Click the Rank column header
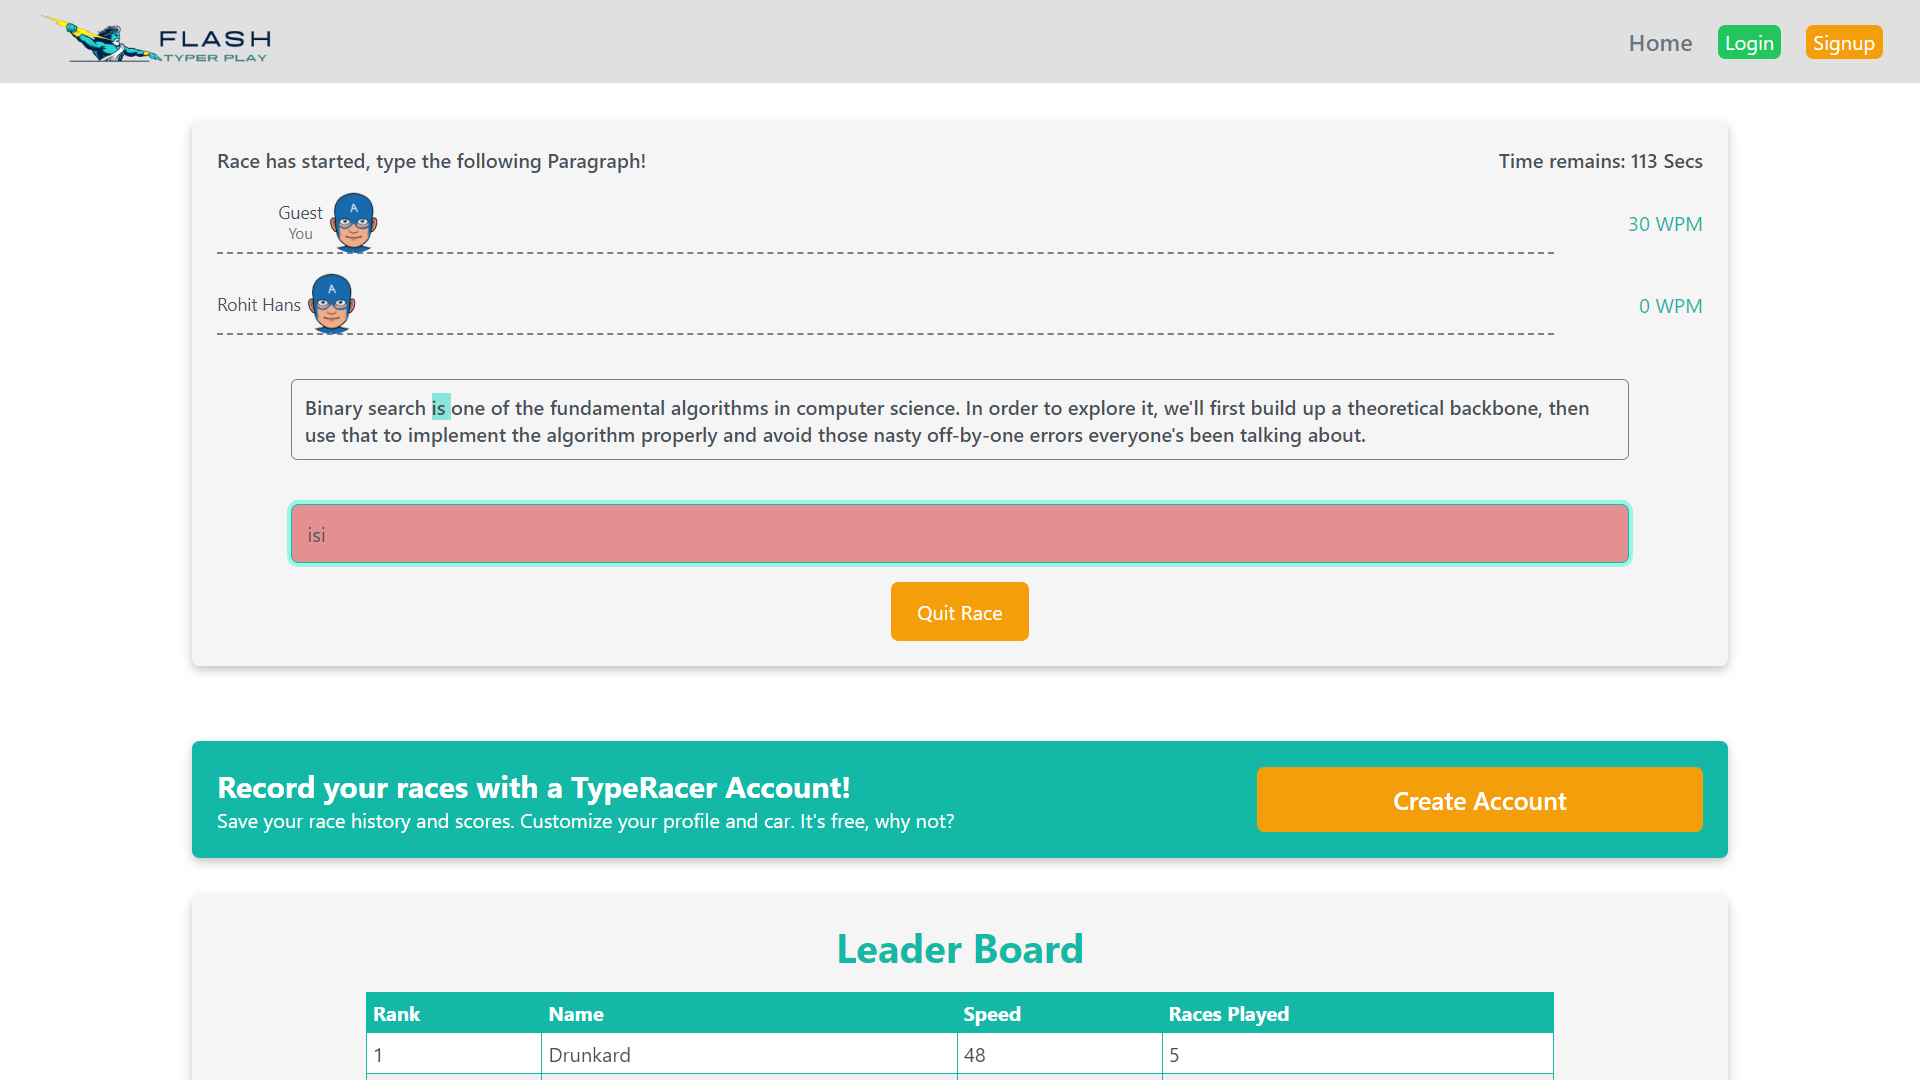 454,1014
